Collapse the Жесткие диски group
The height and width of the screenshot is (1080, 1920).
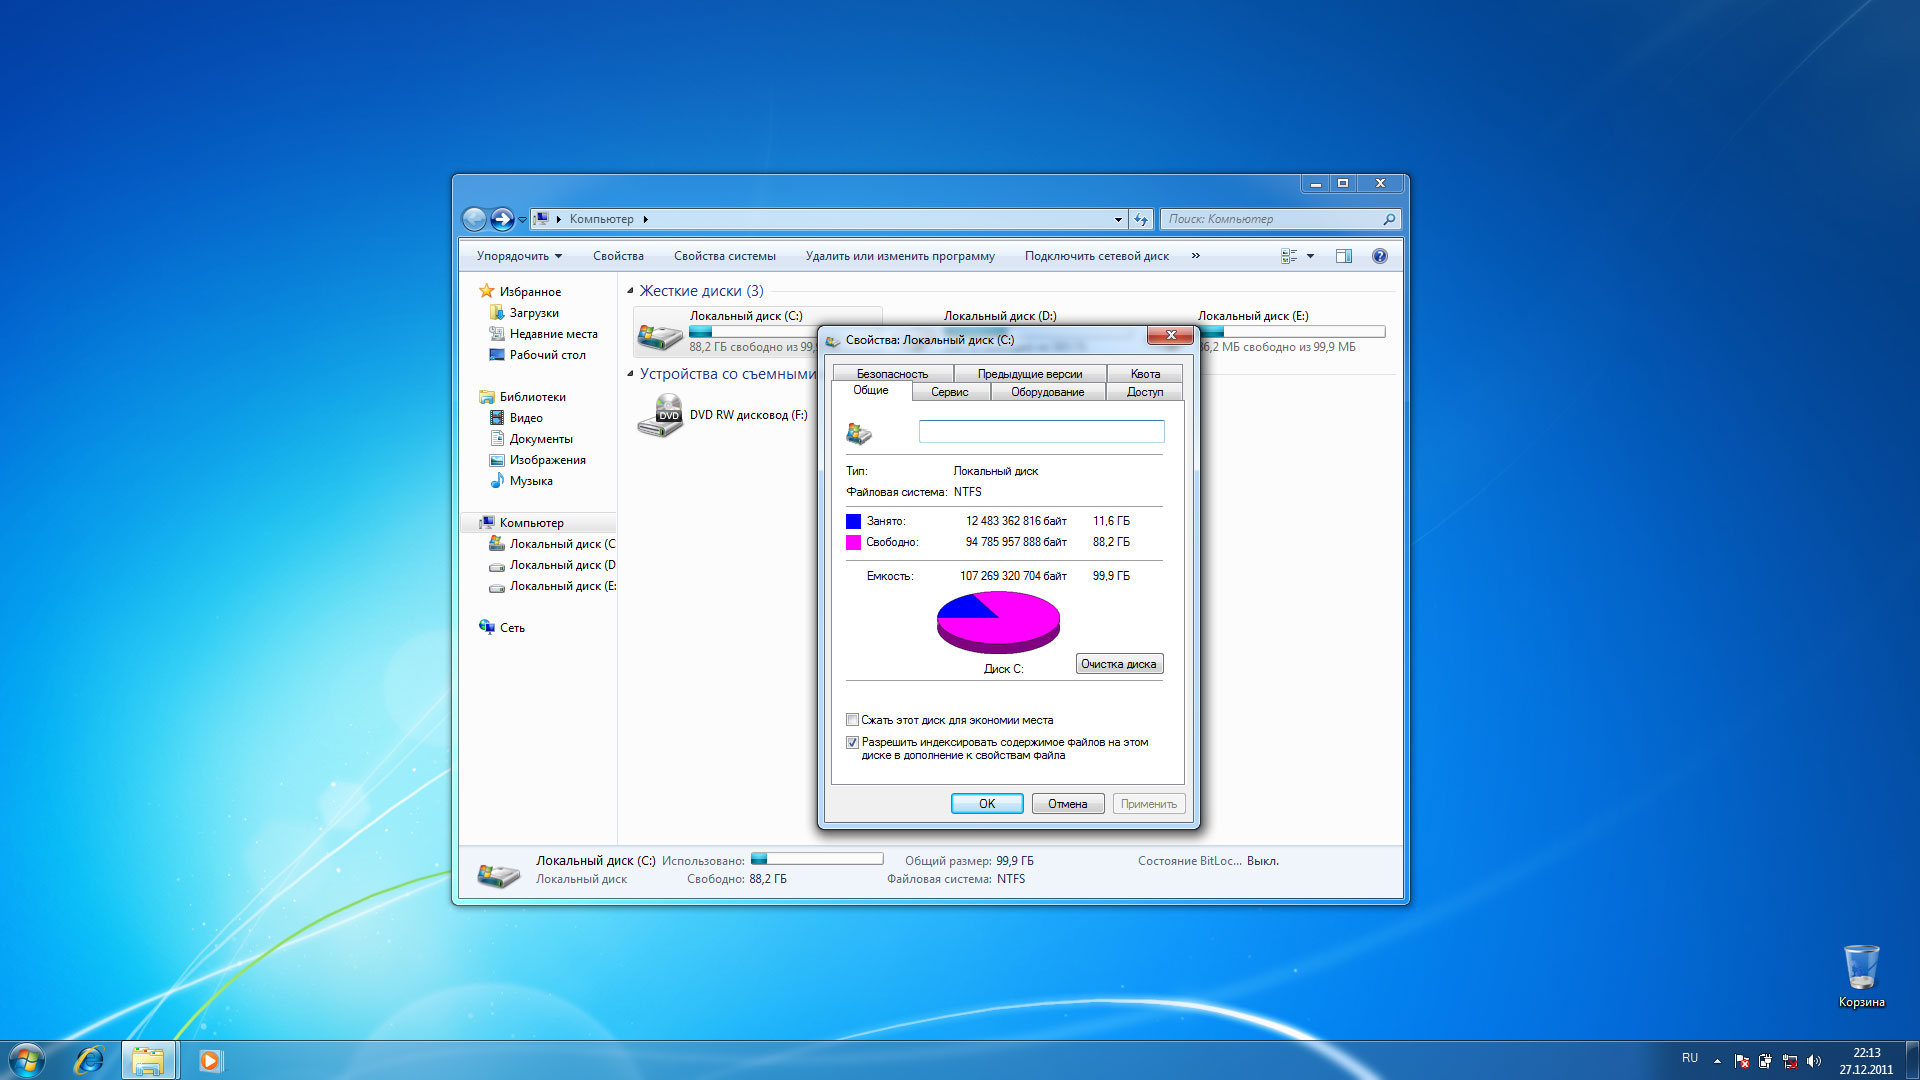tap(630, 291)
